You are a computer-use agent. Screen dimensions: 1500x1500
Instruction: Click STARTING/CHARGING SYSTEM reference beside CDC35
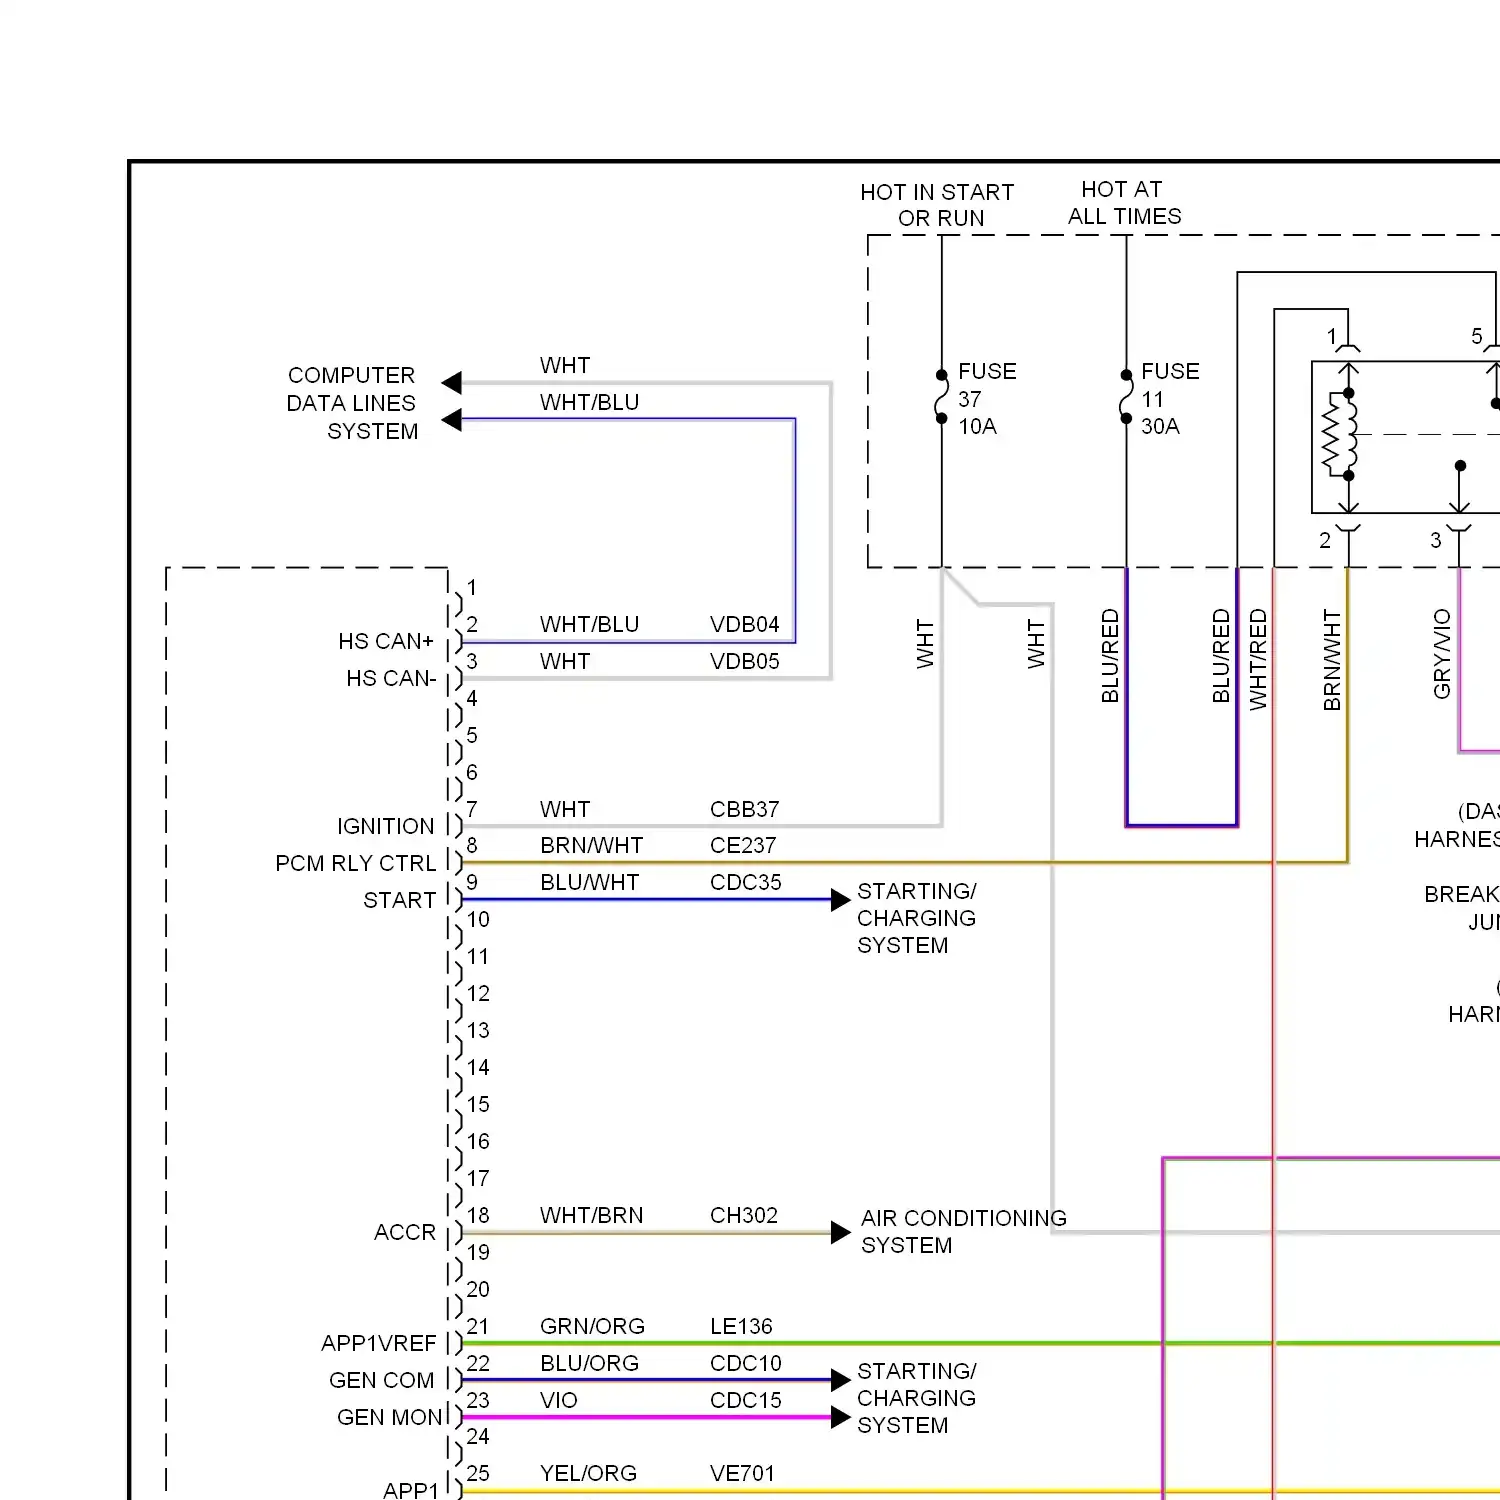pyautogui.click(x=916, y=918)
